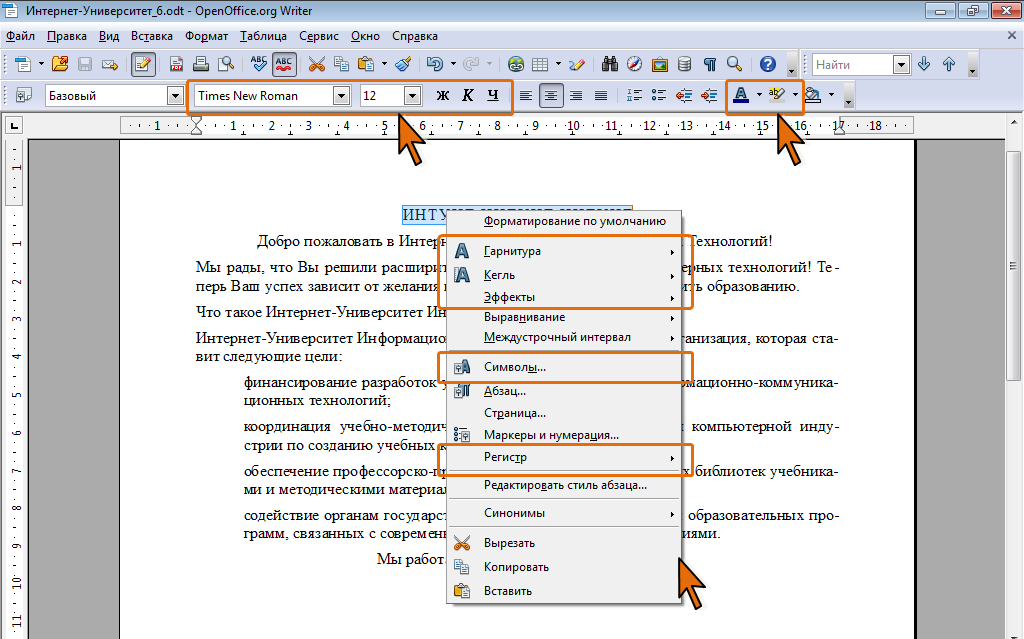Click the Insert Table icon
The height and width of the screenshot is (639, 1024).
click(x=540, y=64)
